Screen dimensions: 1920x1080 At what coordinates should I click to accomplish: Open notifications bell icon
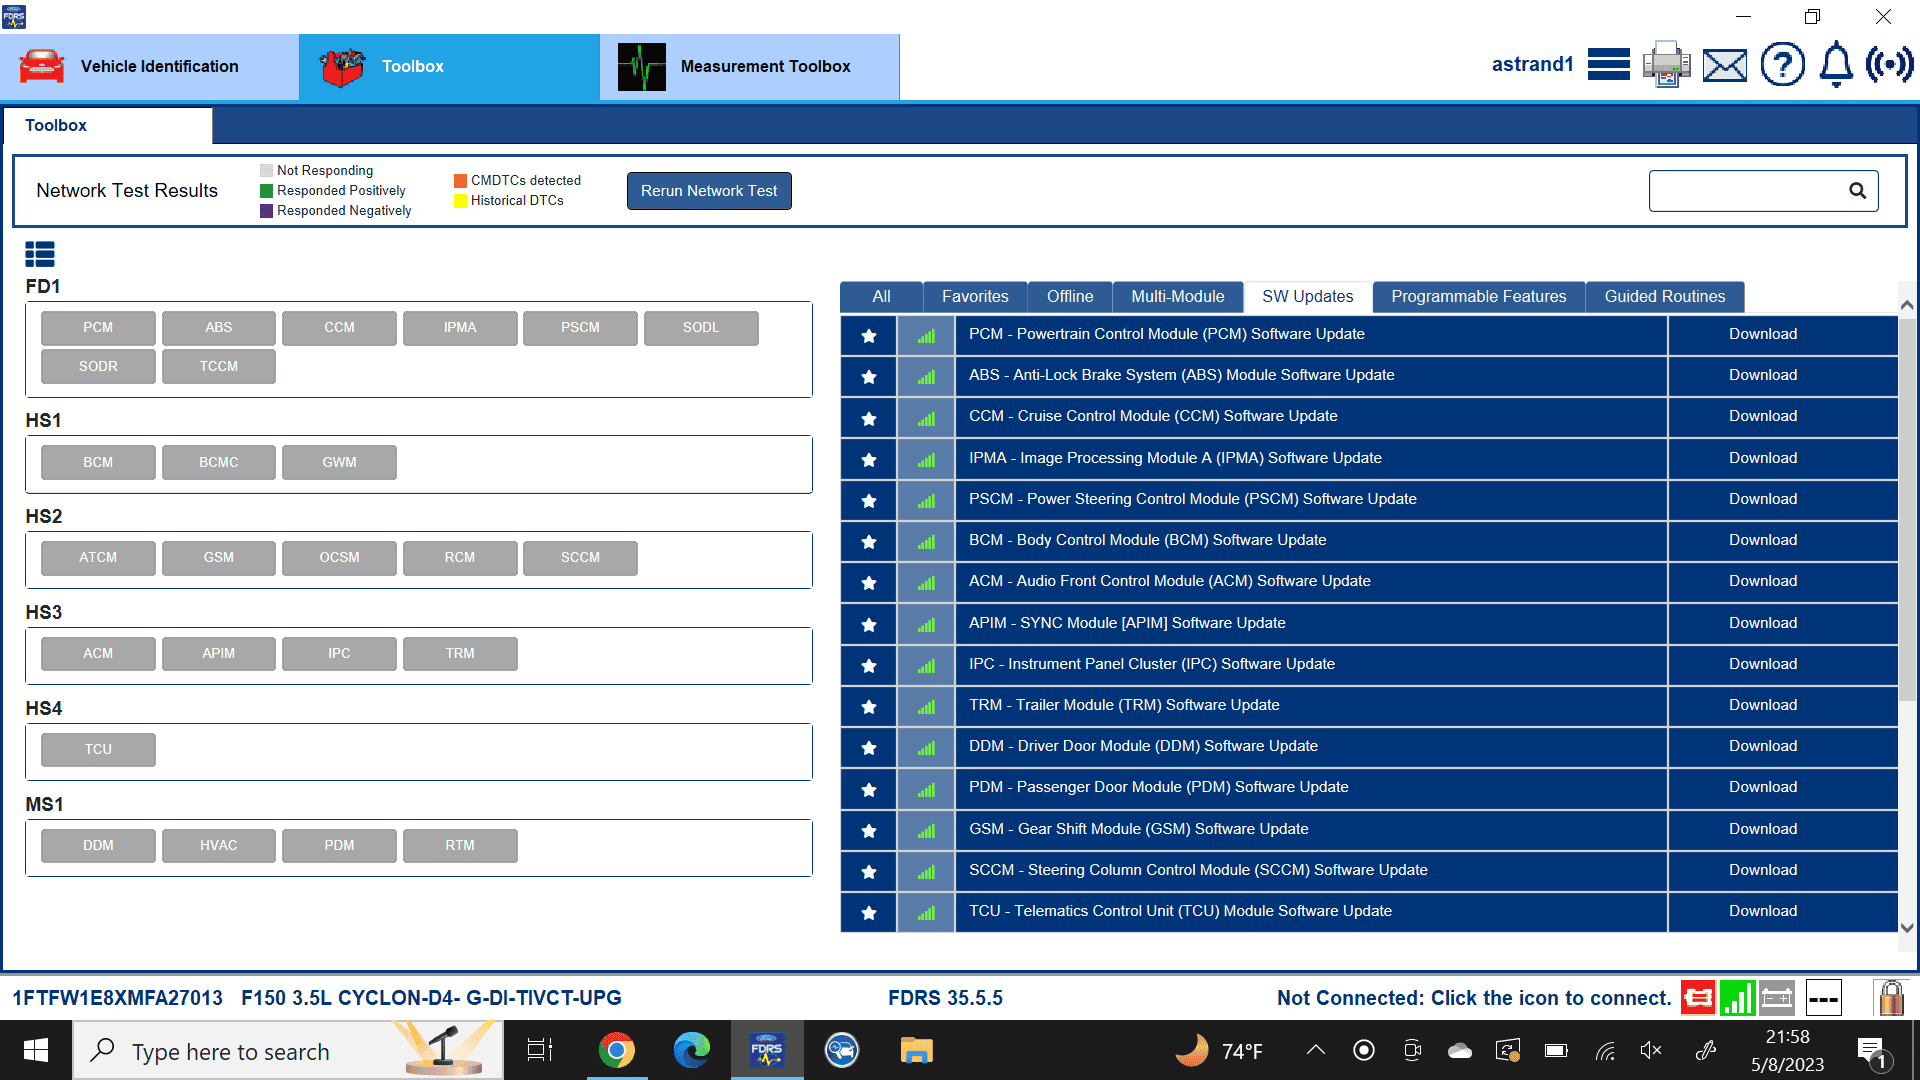pyautogui.click(x=1836, y=65)
